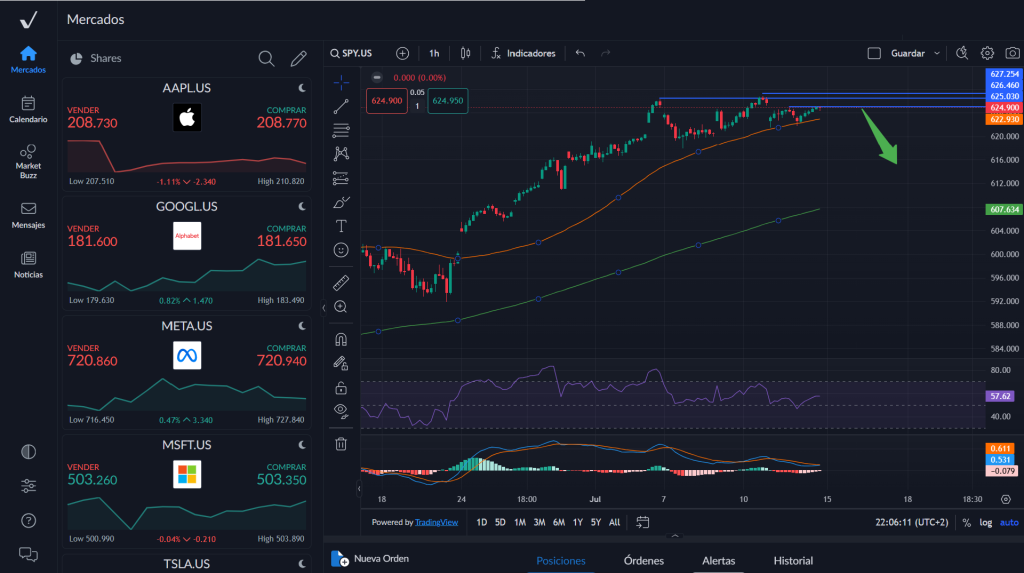Open the Market Buzz section
1024x573 pixels.
pyautogui.click(x=28, y=161)
